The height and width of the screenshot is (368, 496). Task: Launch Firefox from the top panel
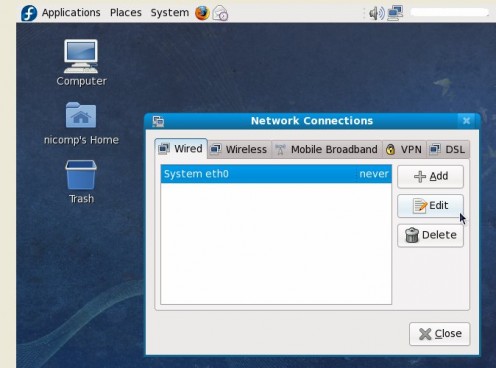(202, 13)
